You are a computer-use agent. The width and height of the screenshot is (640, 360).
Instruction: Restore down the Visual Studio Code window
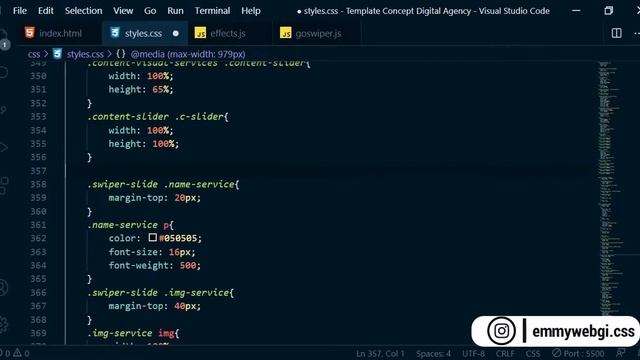click(609, 11)
